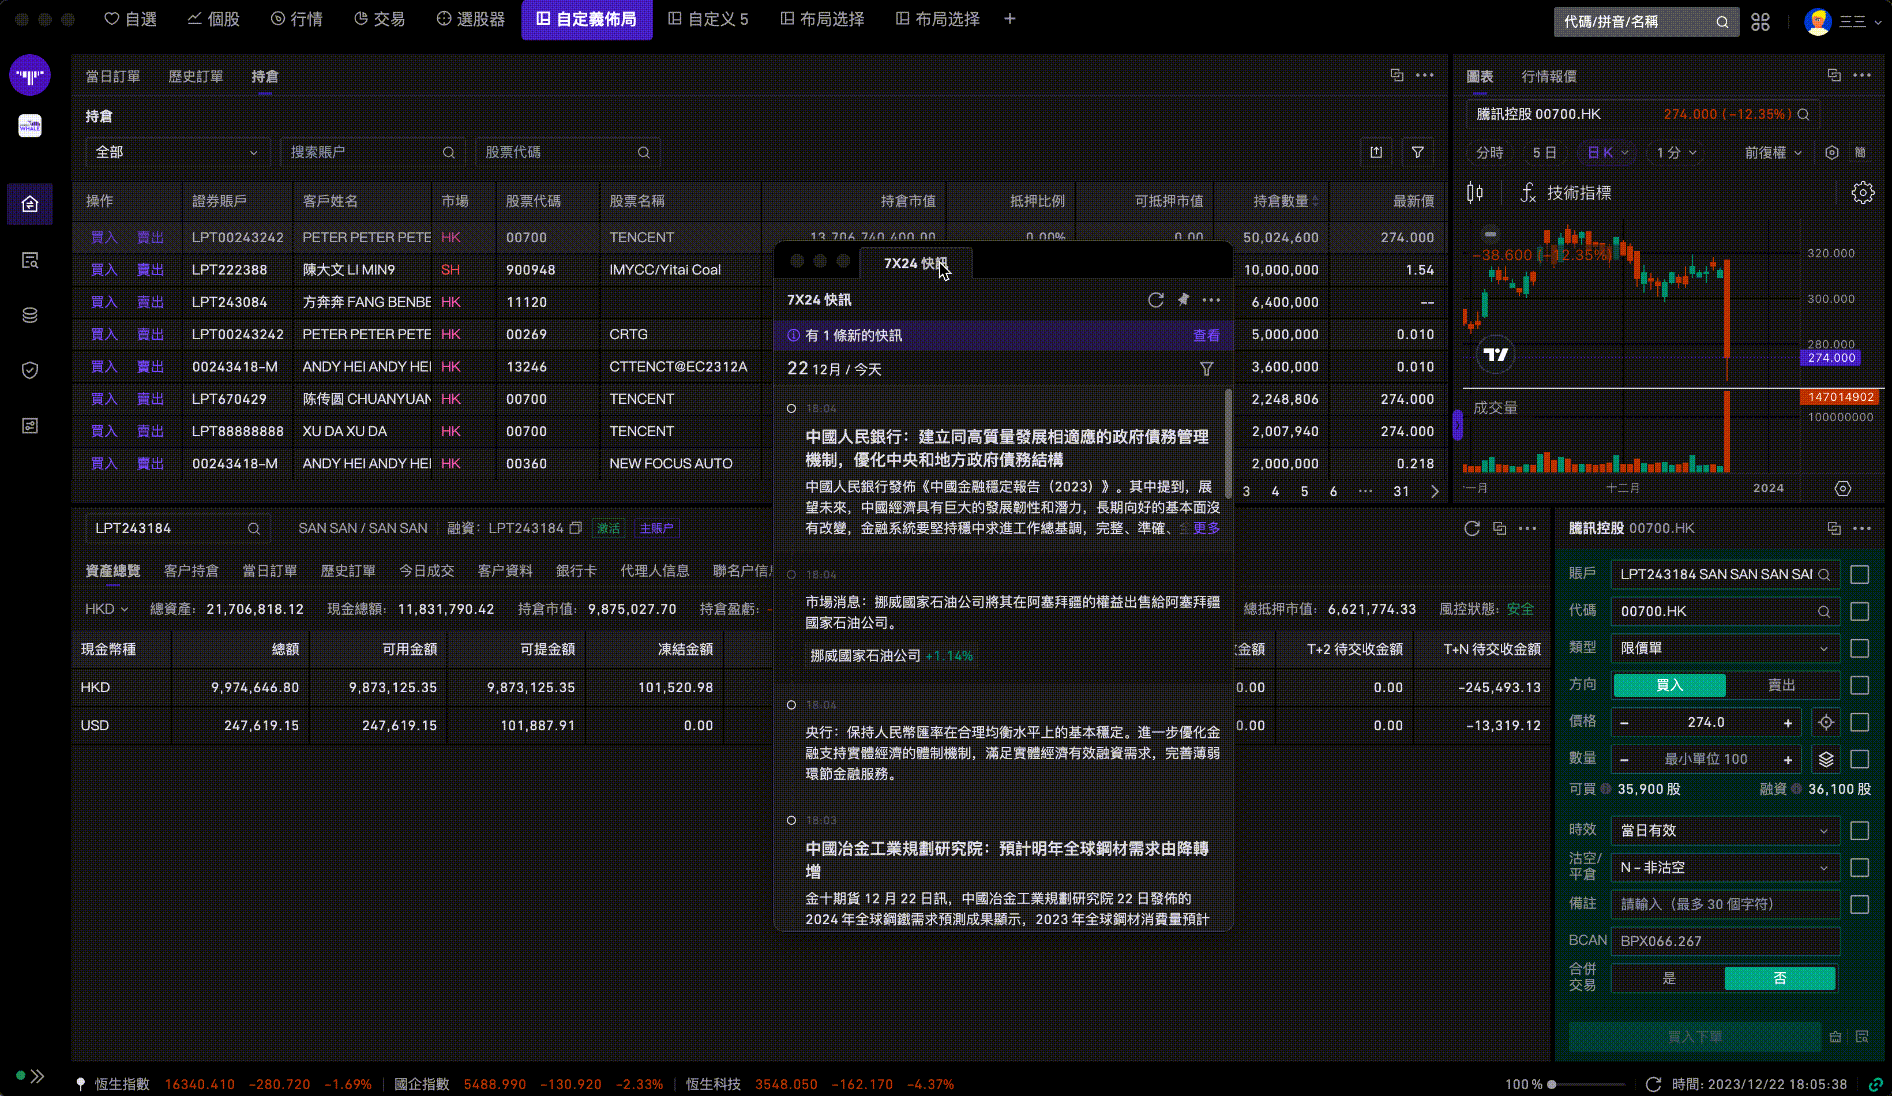Click 更多 to expand first news item
The width and height of the screenshot is (1892, 1096).
point(1206,527)
